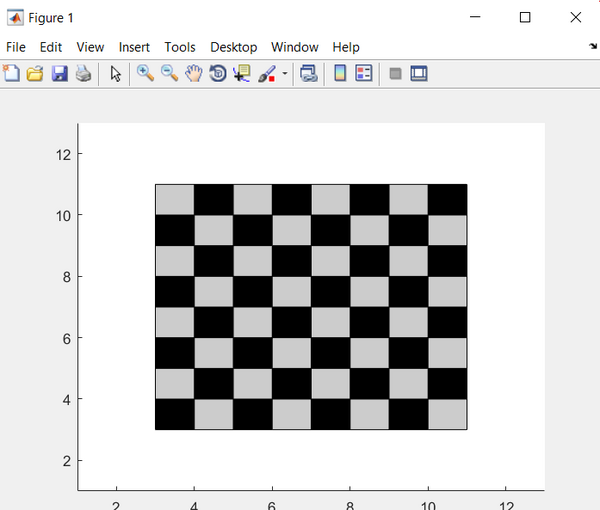
Task: Open the Help menu
Action: 346,47
